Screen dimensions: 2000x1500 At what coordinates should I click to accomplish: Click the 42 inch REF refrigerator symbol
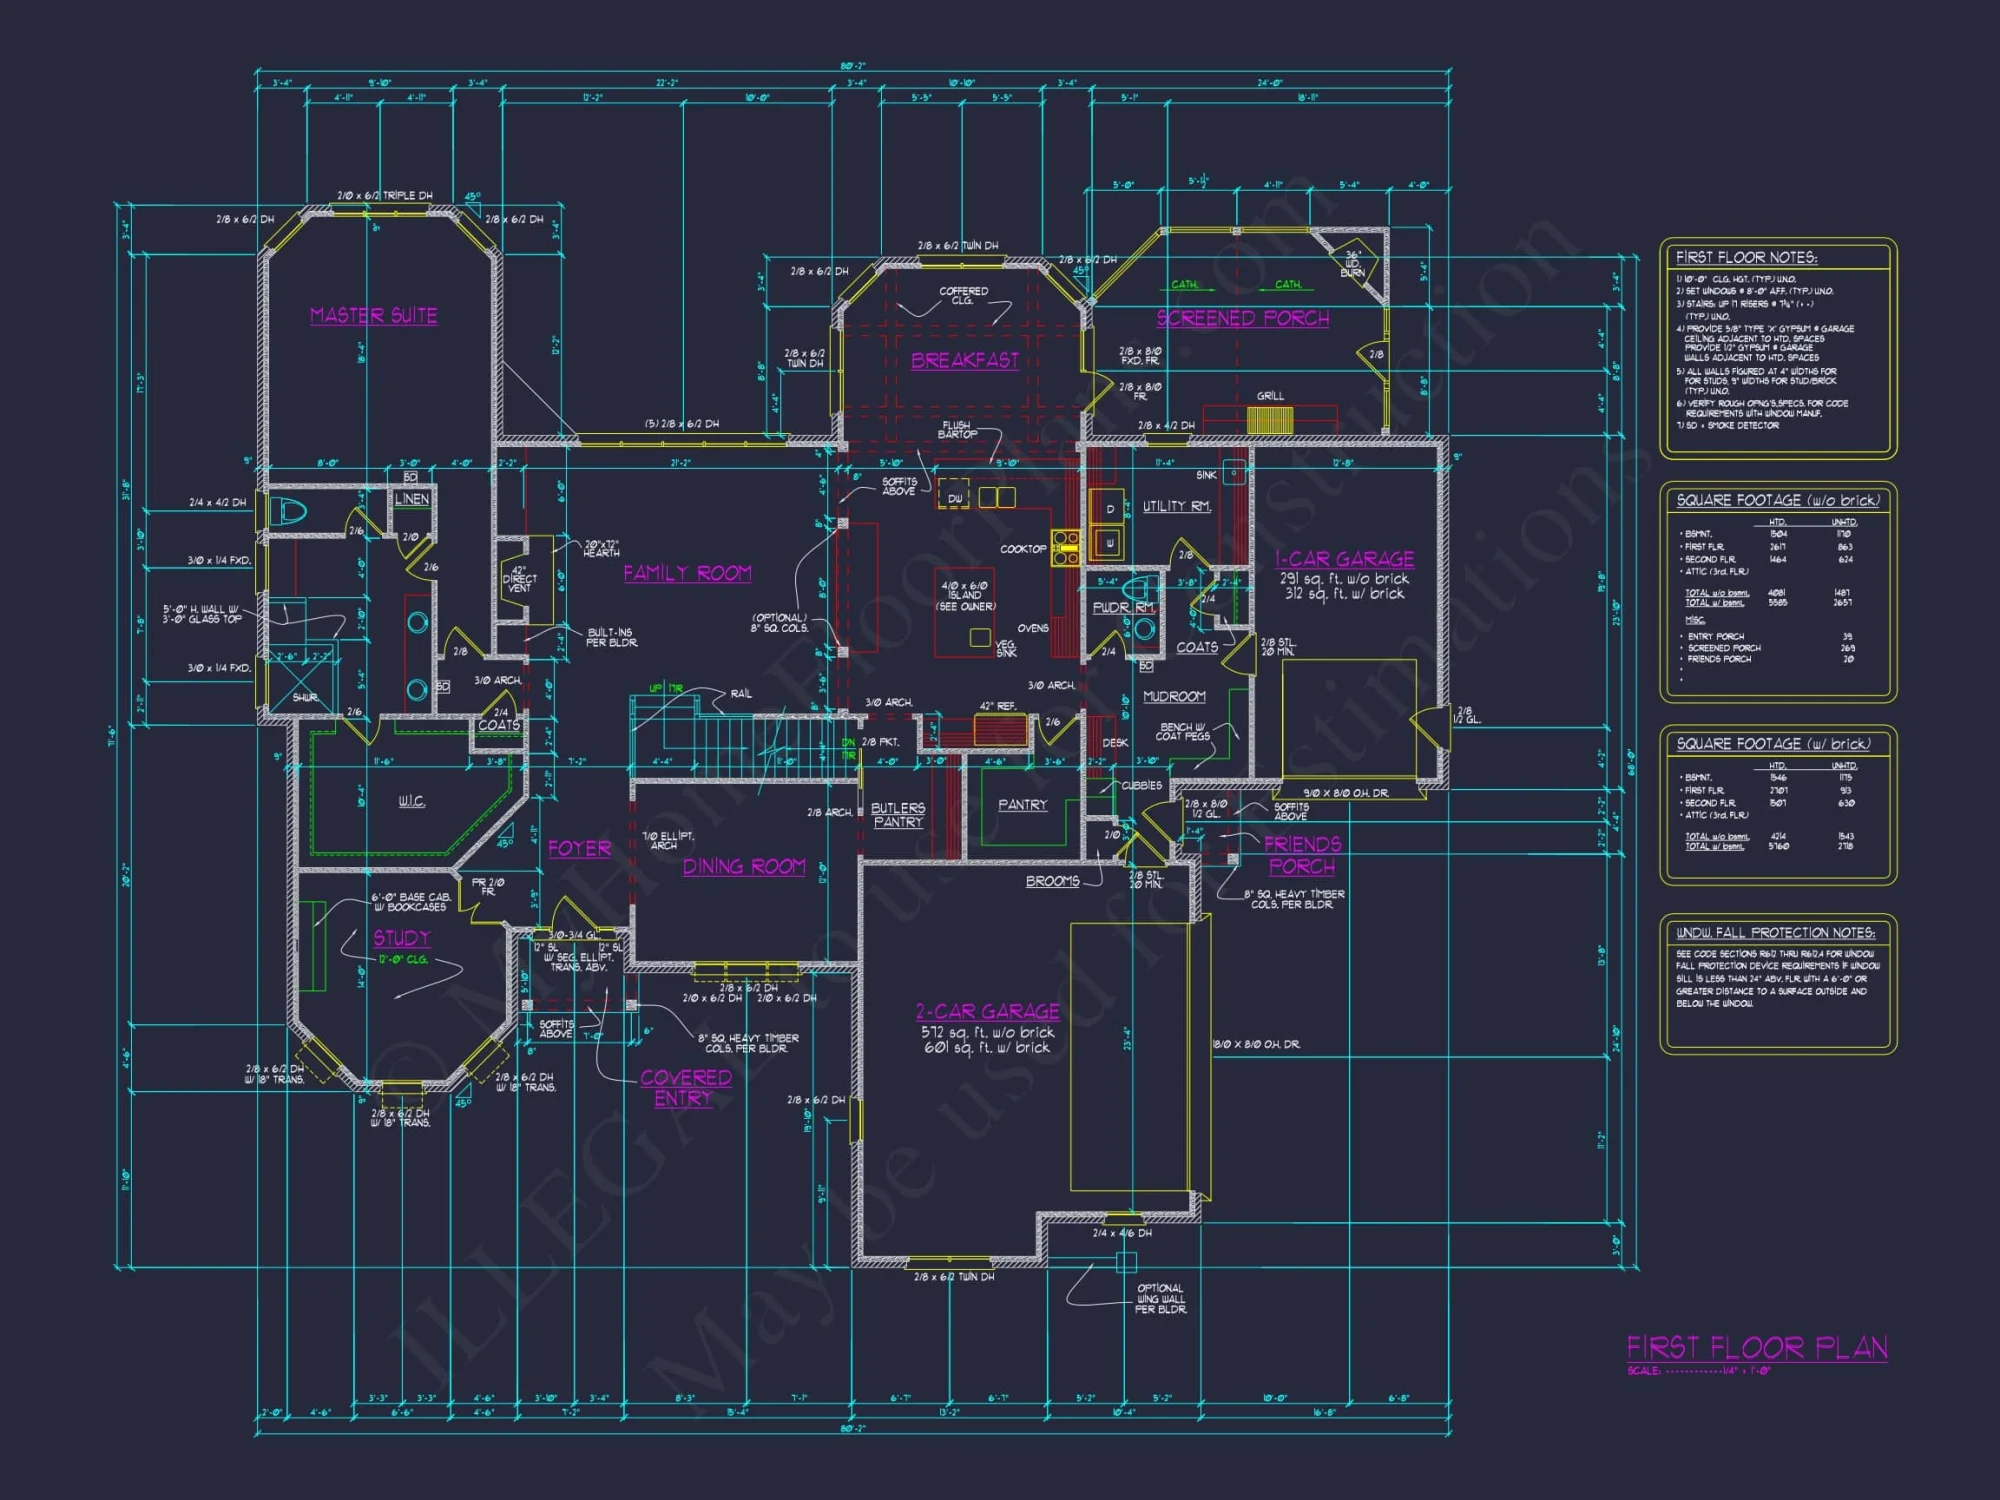tap(1000, 730)
